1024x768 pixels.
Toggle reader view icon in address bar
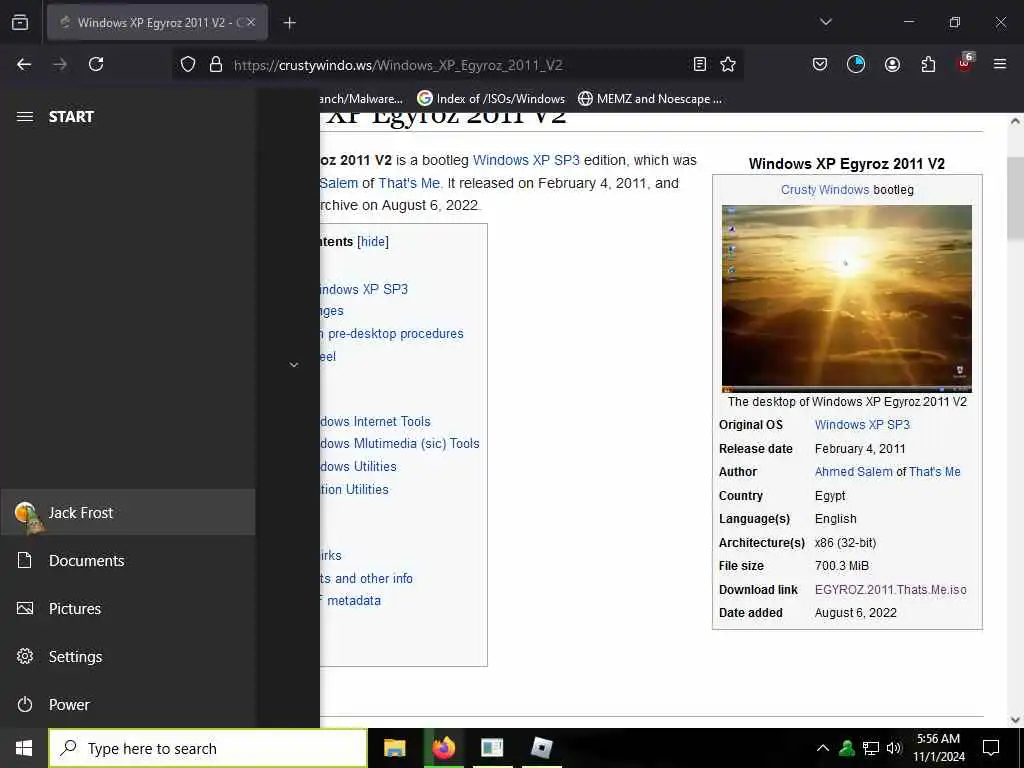(x=699, y=64)
